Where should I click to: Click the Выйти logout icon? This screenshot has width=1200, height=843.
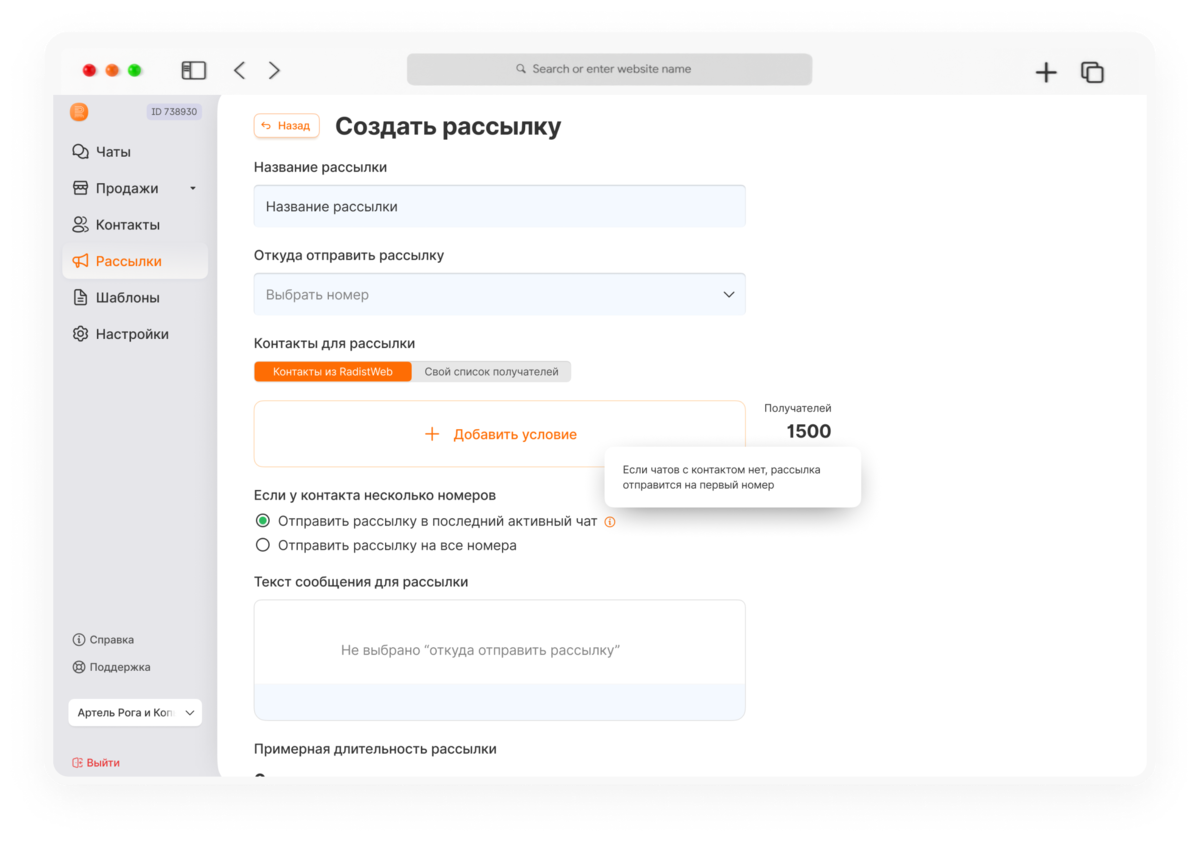(77, 763)
